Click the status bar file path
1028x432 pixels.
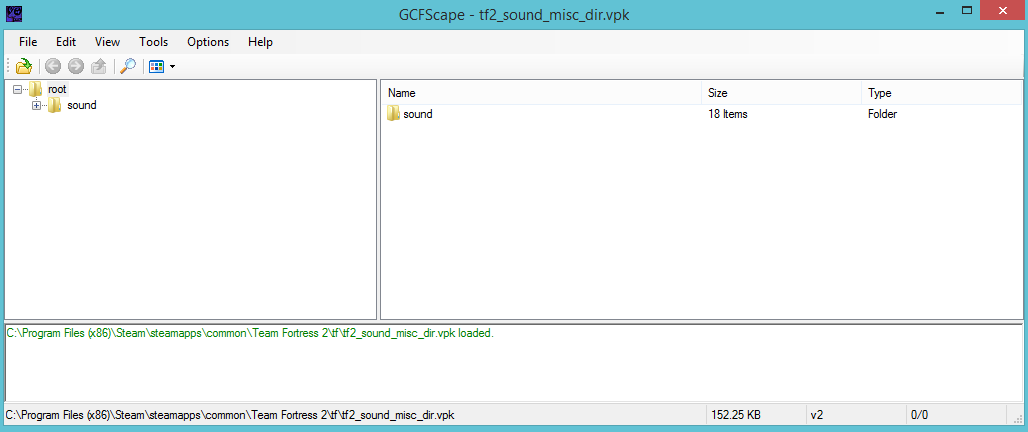[230, 415]
